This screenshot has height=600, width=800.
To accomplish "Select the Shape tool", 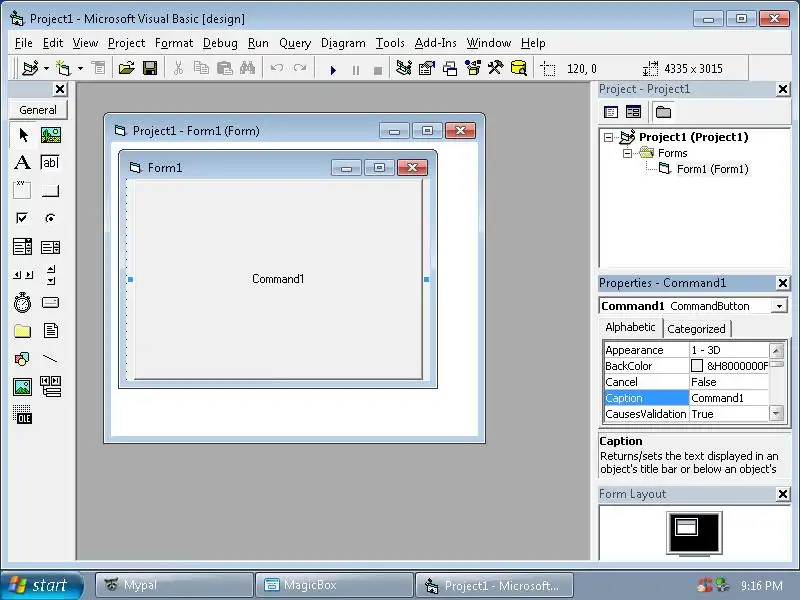I will (x=23, y=359).
